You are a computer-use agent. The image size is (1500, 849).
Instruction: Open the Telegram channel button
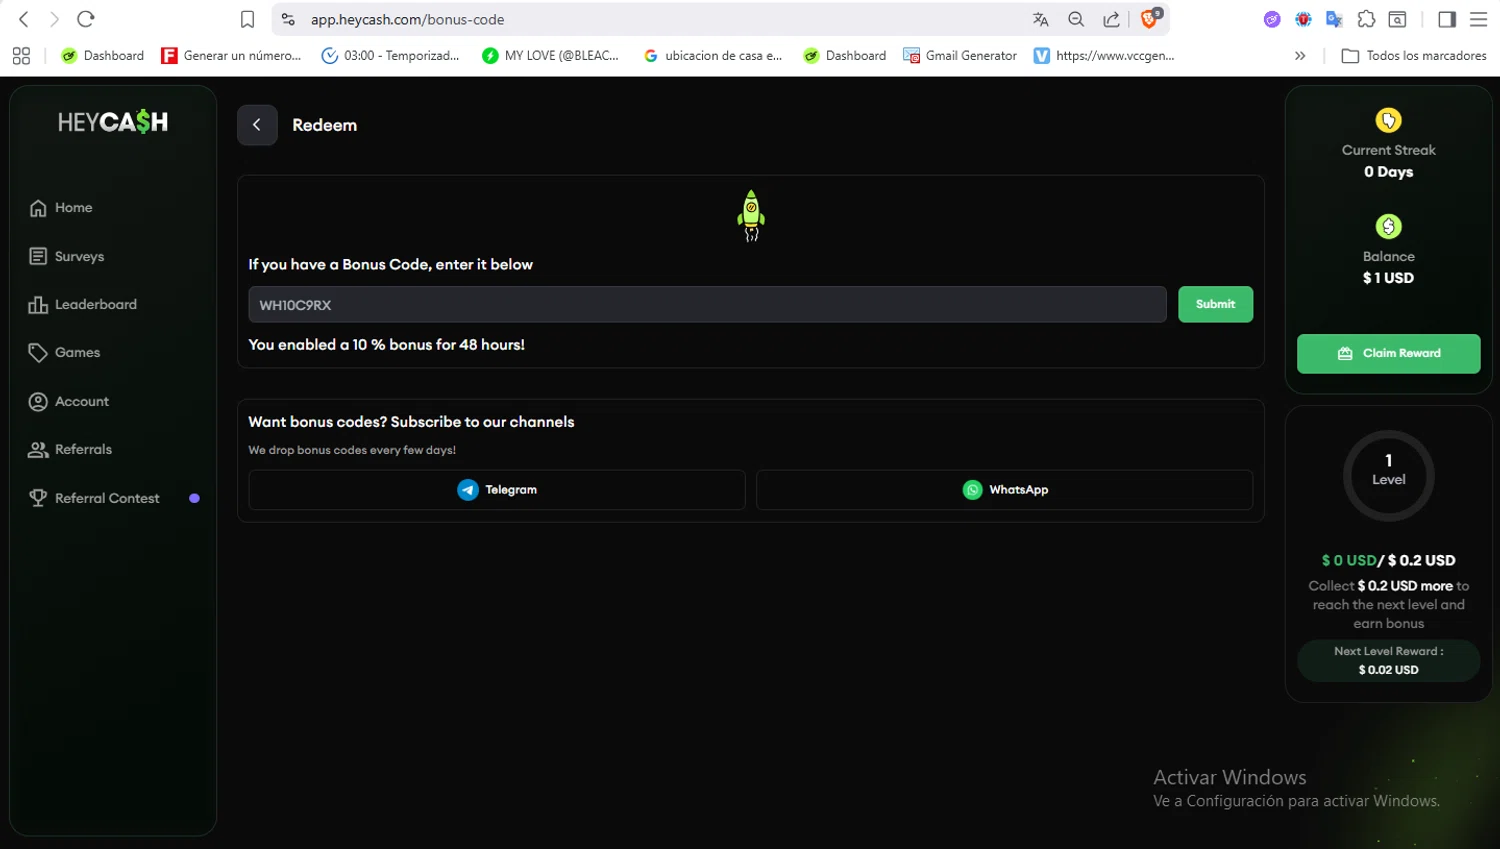(x=497, y=490)
